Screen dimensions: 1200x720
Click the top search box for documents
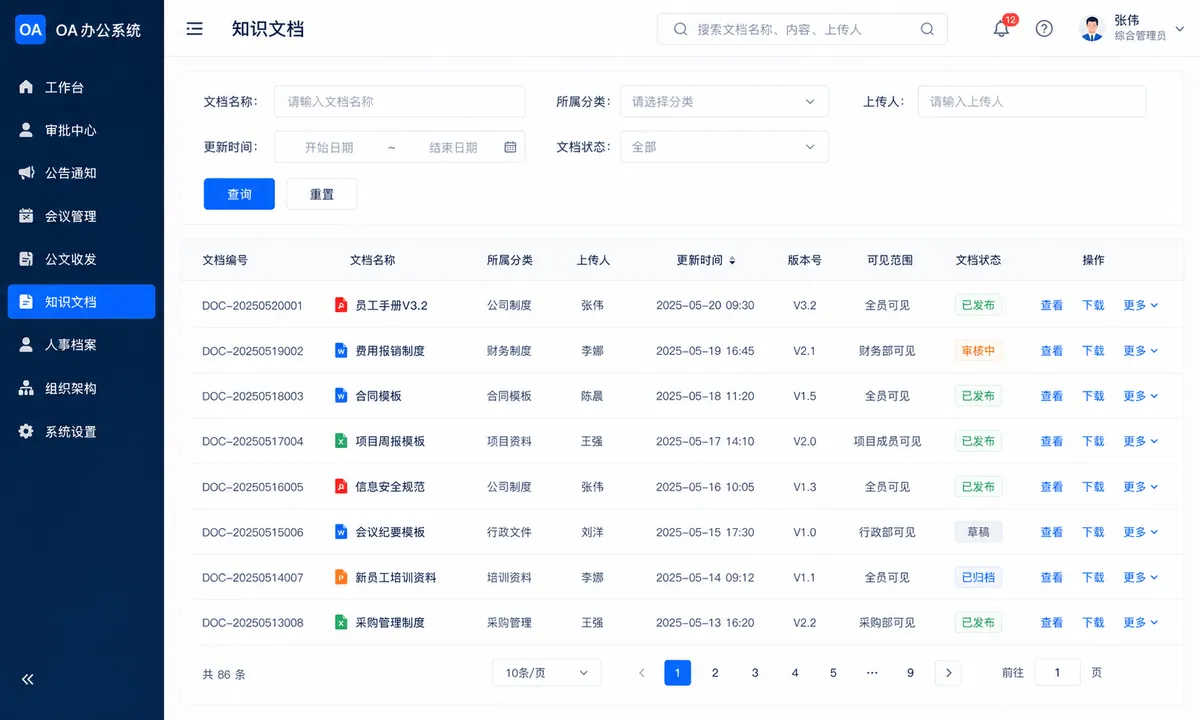click(802, 29)
